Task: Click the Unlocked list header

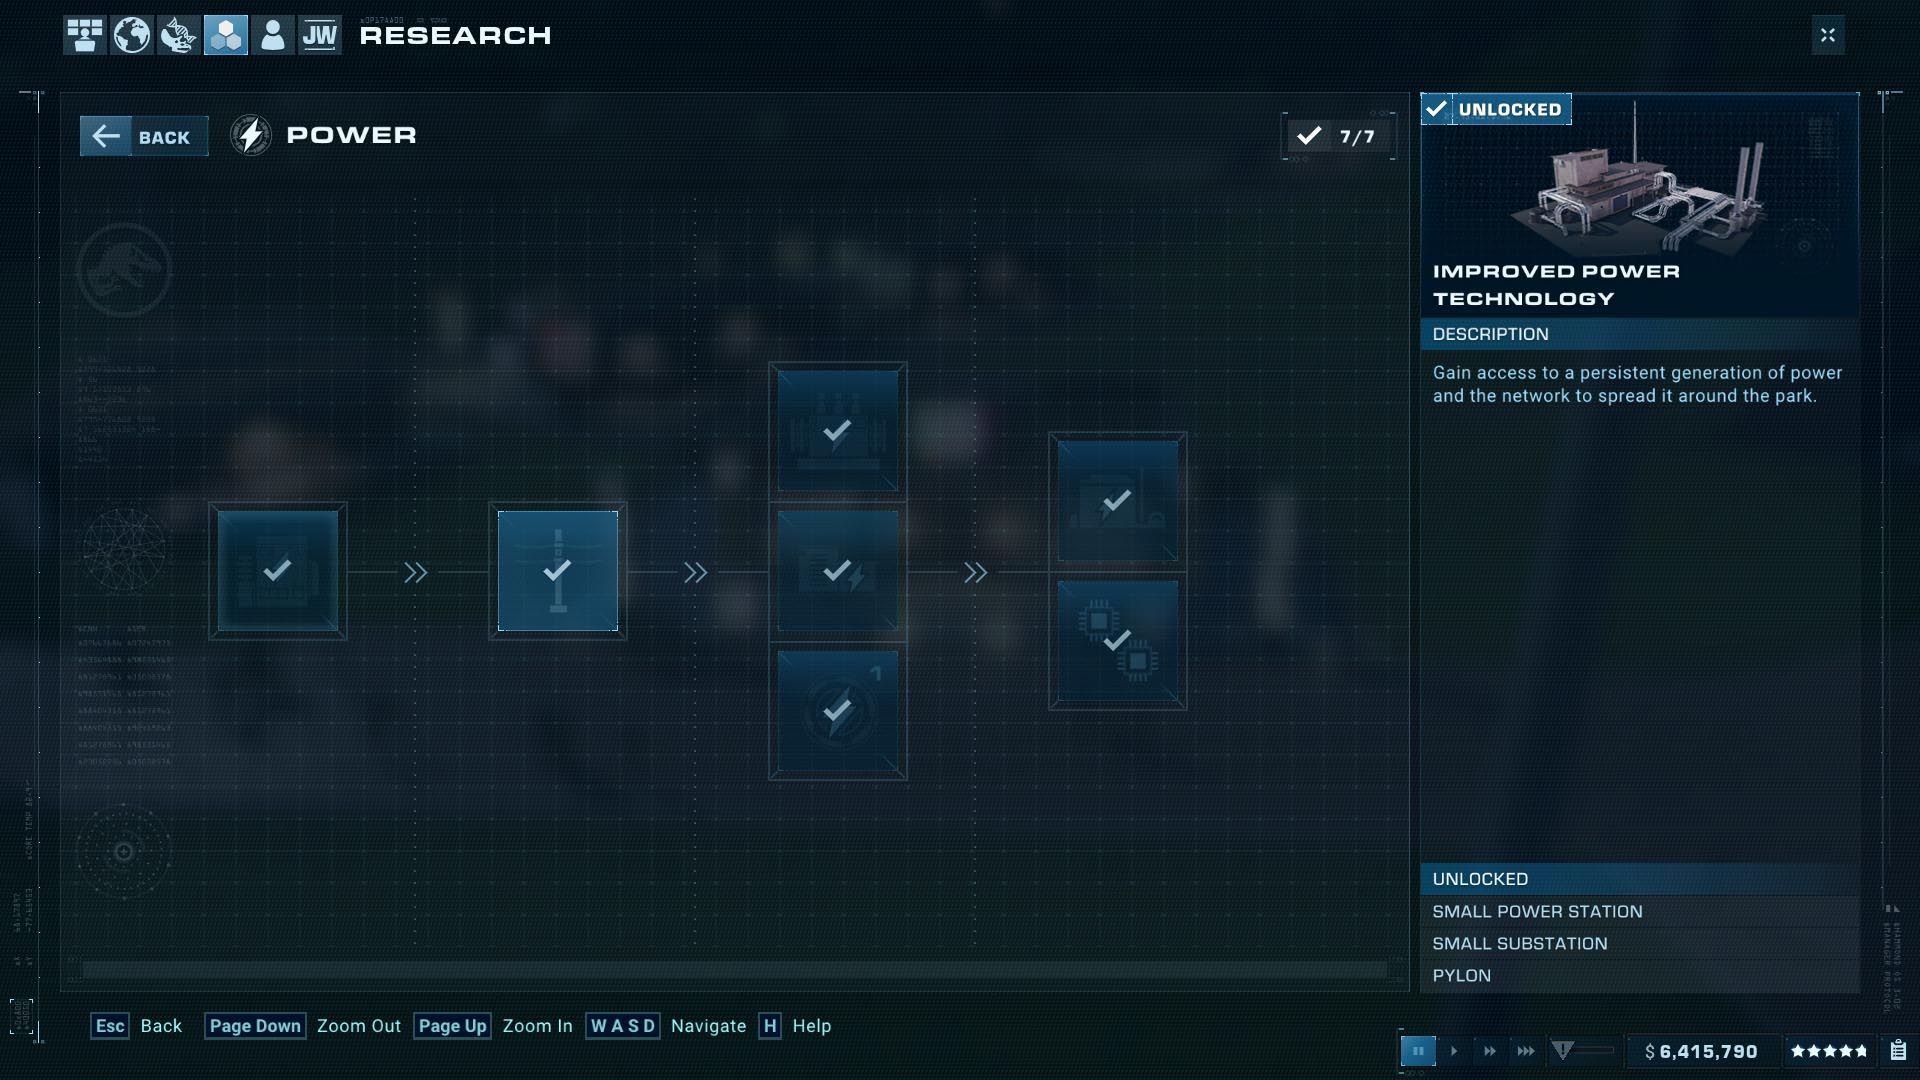Action: tap(1640, 879)
